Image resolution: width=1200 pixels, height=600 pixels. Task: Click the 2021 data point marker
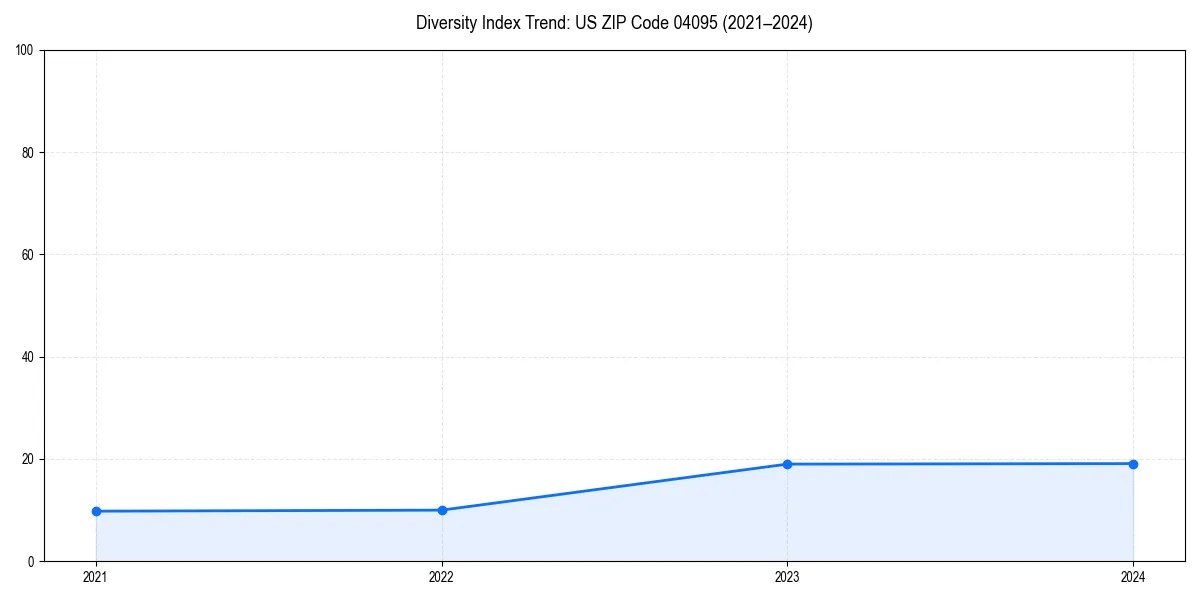(96, 511)
